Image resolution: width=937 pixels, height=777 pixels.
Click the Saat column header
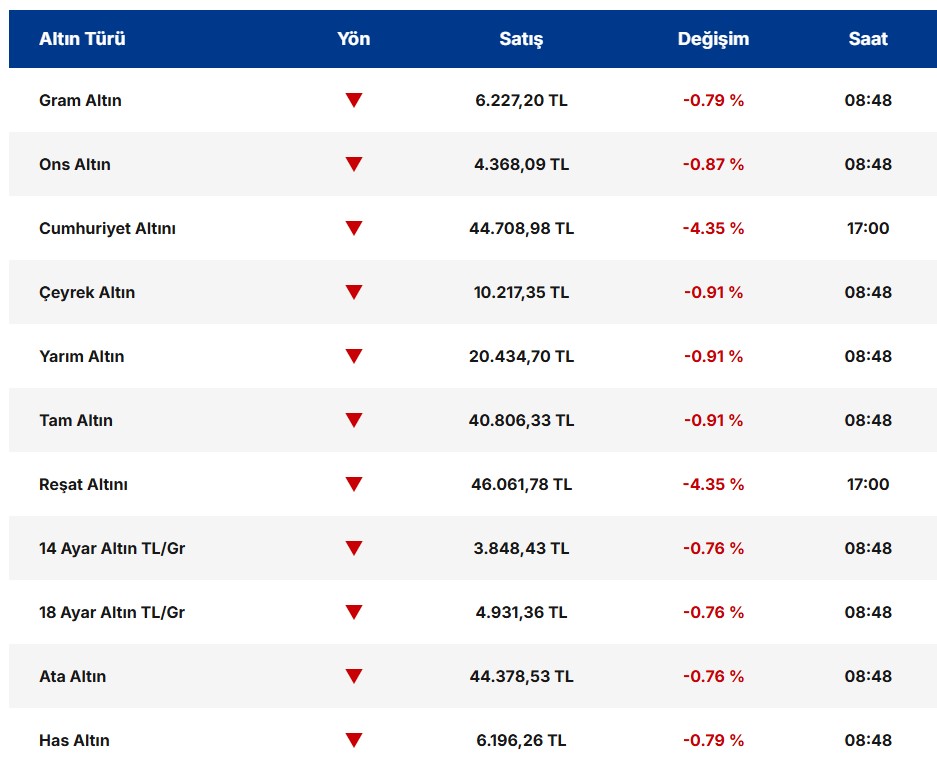868,39
